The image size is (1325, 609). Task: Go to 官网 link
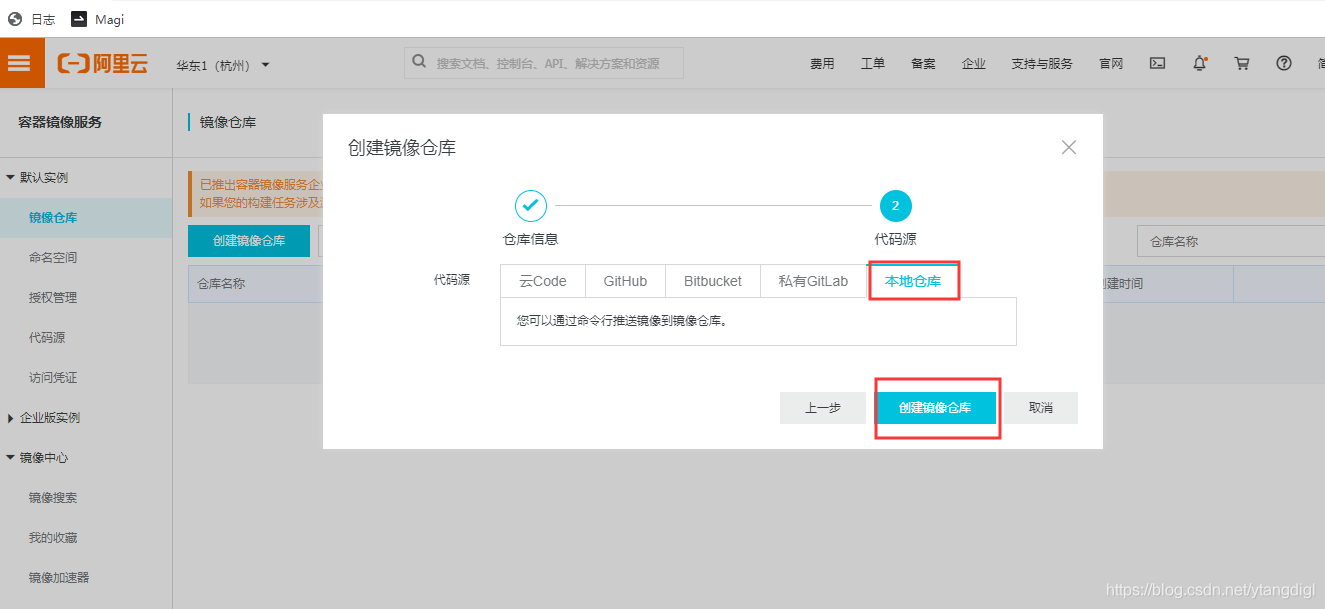click(1111, 64)
